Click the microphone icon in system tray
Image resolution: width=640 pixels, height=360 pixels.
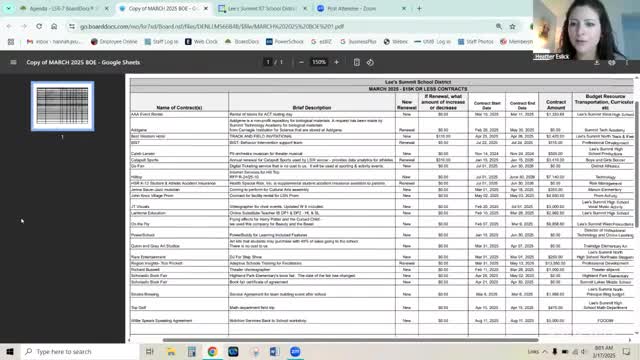click(555, 351)
